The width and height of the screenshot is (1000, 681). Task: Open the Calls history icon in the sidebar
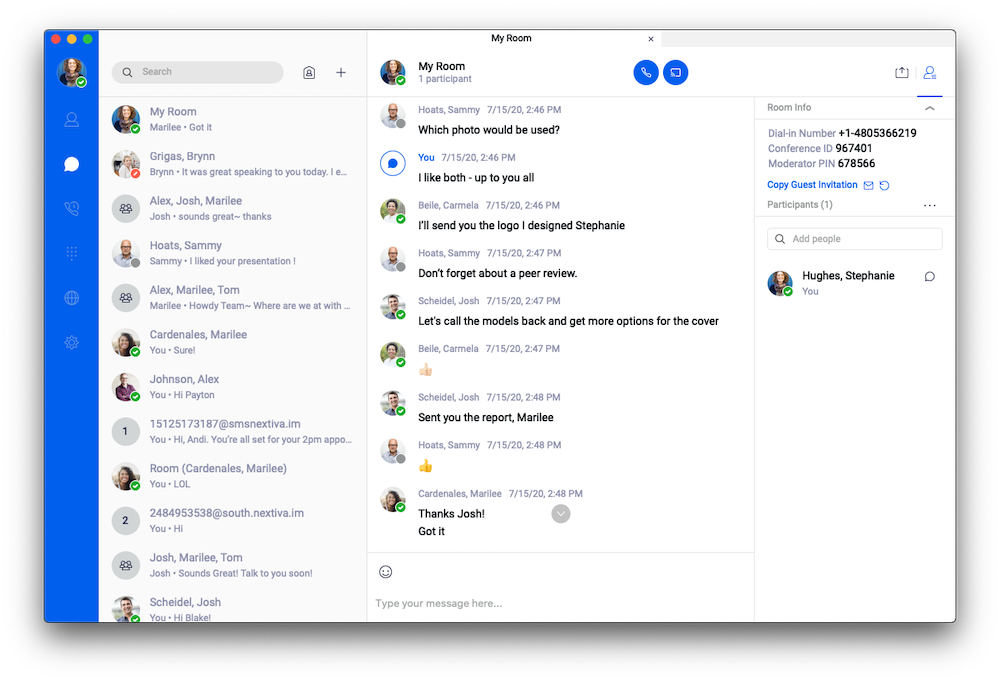point(71,209)
